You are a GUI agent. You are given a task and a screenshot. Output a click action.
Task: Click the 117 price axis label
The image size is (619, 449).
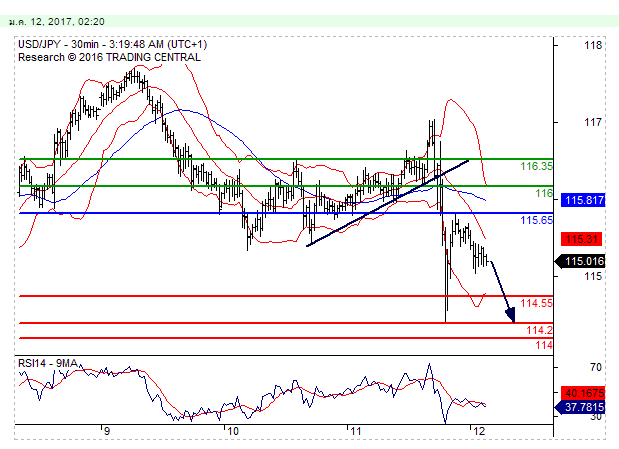(x=593, y=122)
